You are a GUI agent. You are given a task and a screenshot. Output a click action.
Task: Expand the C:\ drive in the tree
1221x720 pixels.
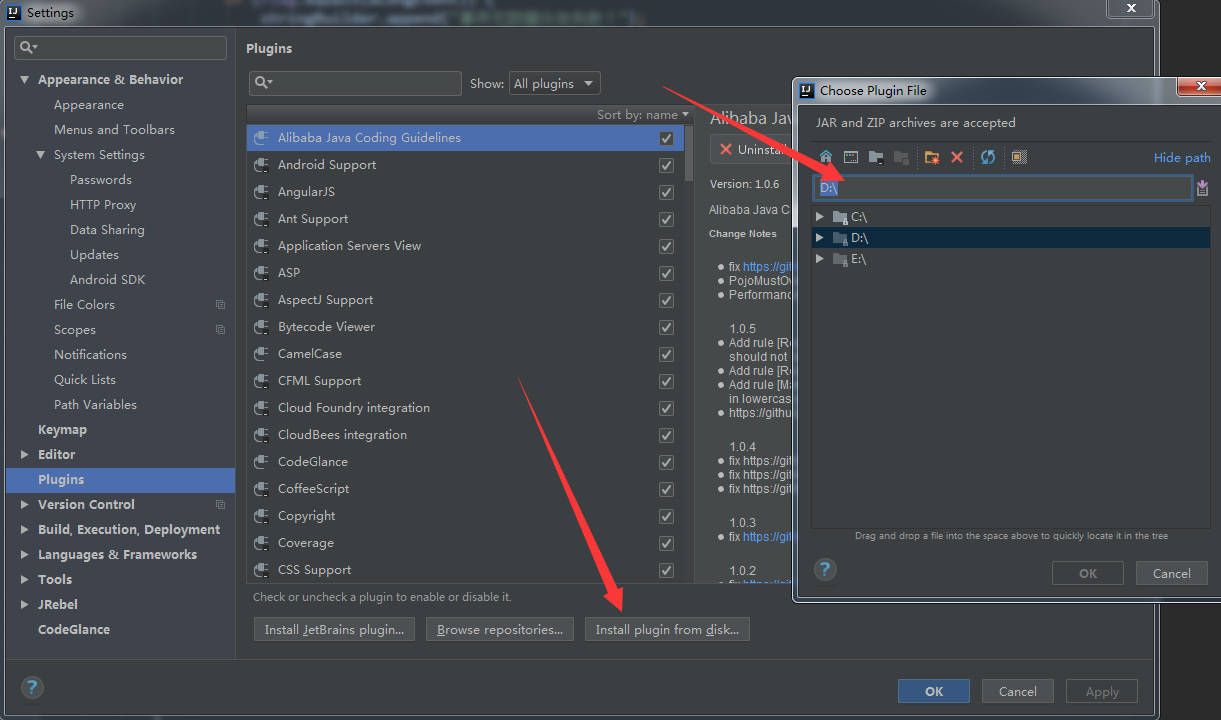820,216
